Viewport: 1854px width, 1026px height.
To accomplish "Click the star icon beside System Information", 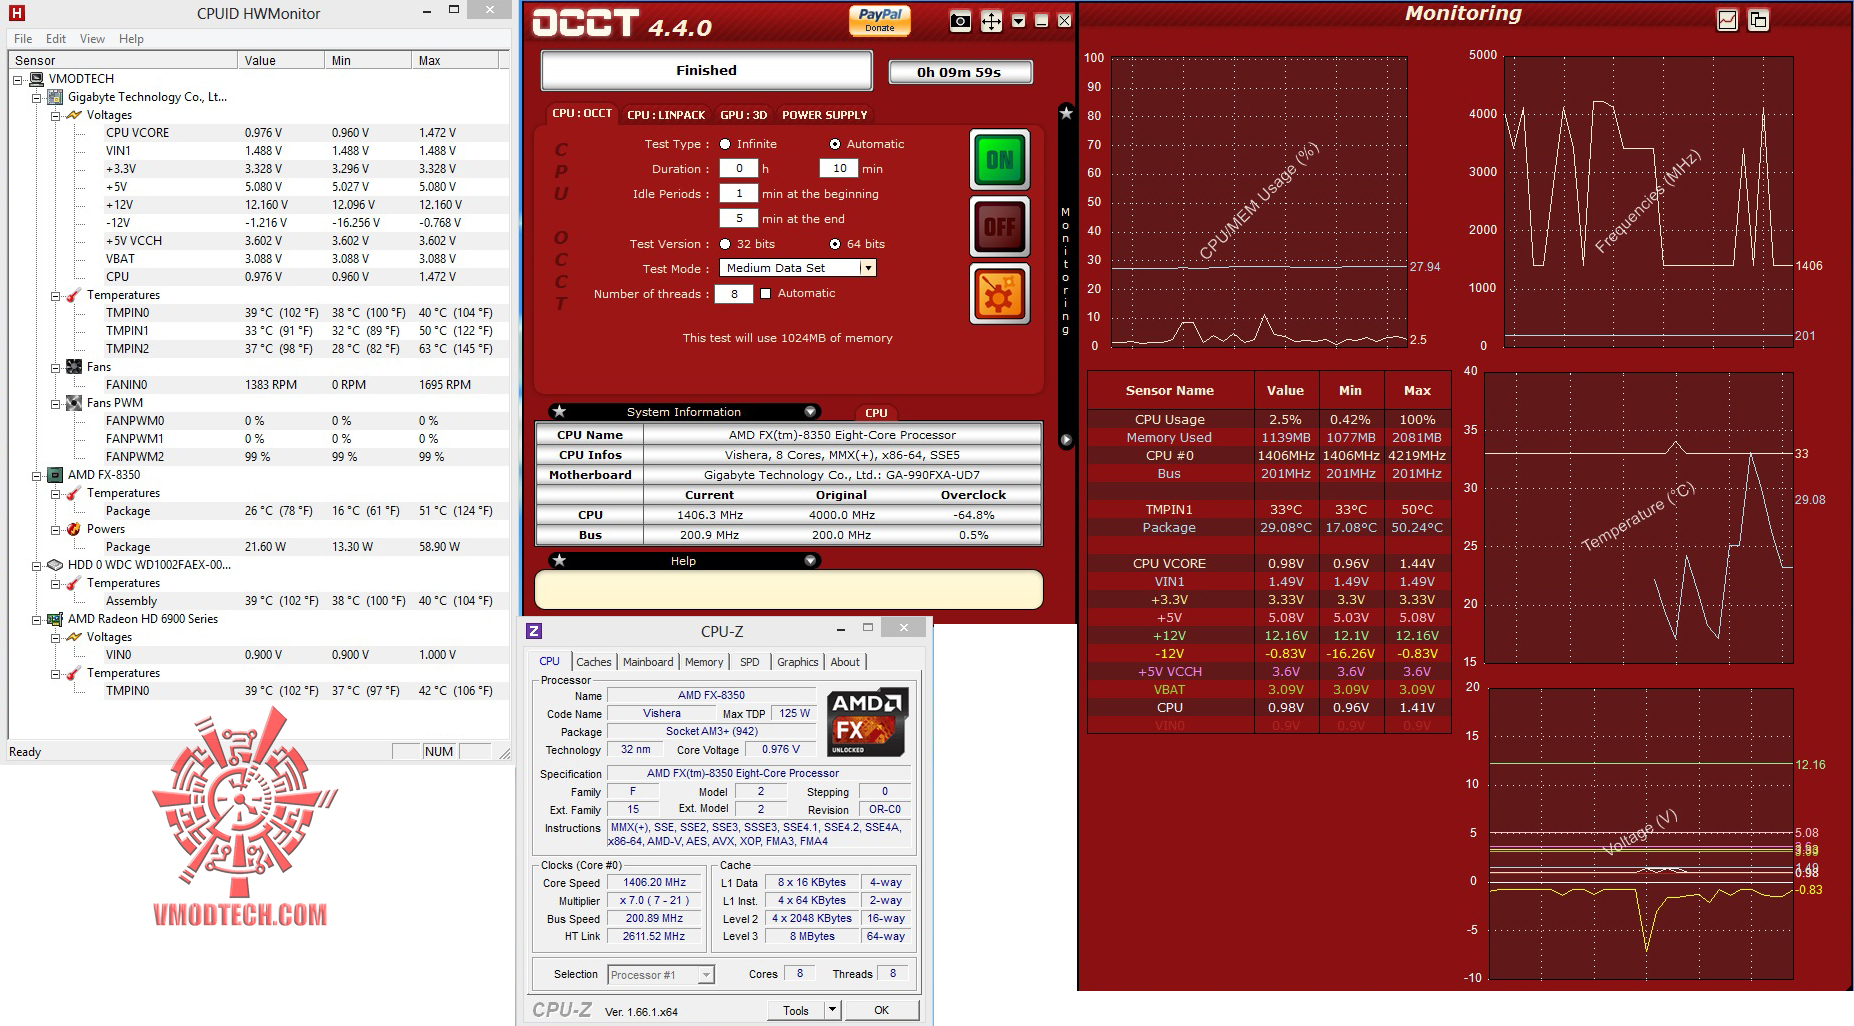I will point(559,411).
